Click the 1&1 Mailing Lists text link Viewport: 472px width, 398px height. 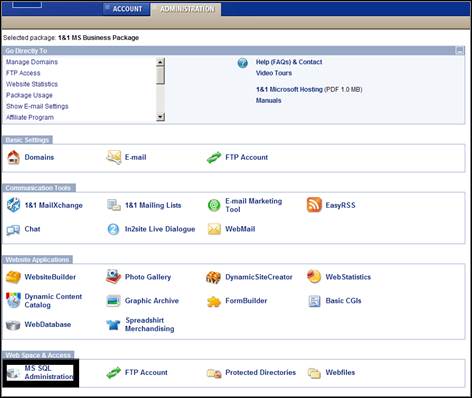[153, 205]
